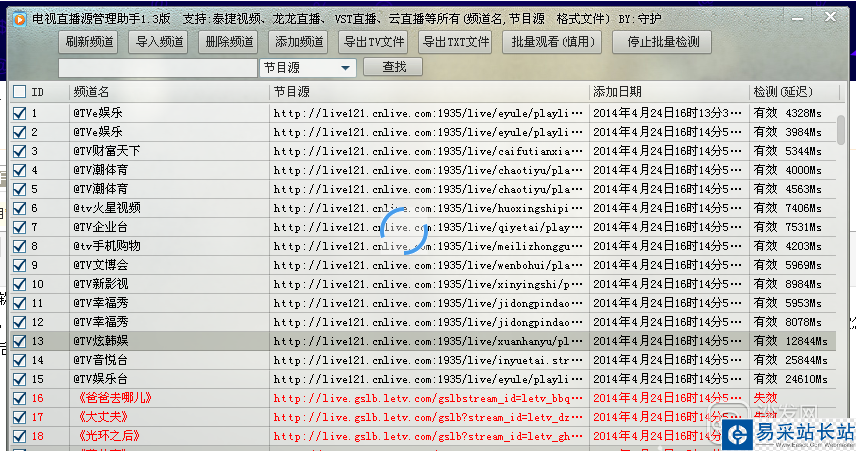The image size is (856, 451).
Task: Click status cell 有效 24610Ms
Action: (x=790, y=379)
